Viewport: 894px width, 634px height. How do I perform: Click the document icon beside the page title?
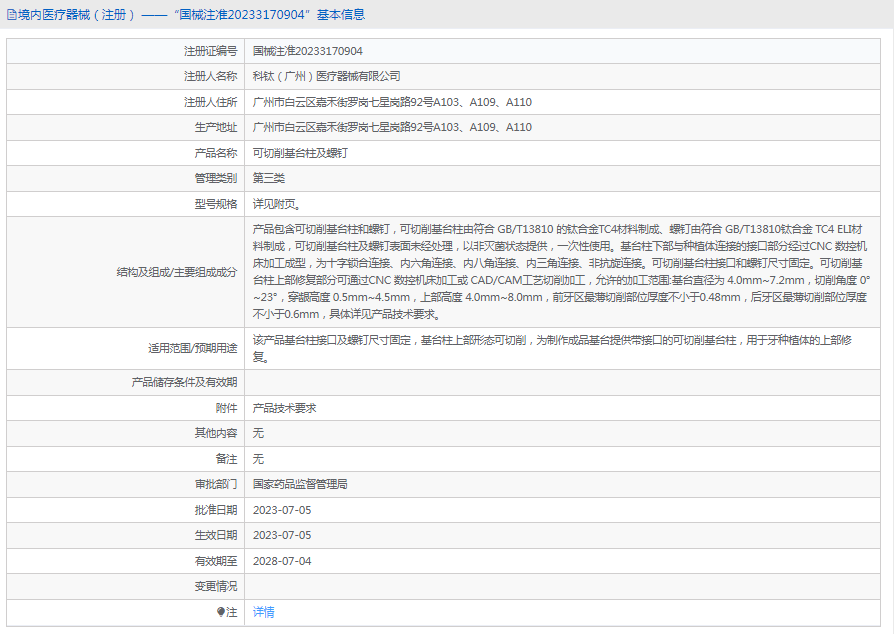click(x=11, y=15)
